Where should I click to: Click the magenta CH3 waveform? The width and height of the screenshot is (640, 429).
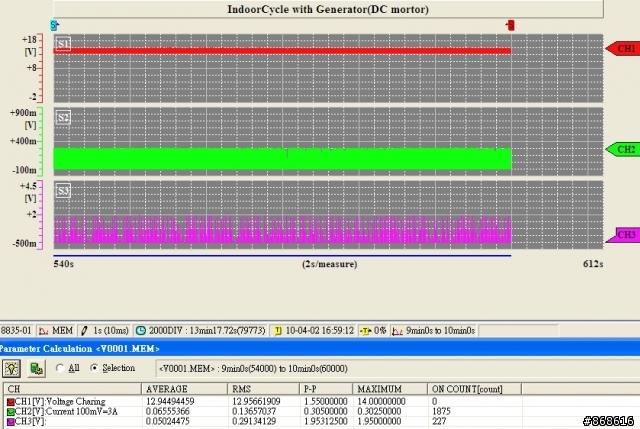tap(282, 230)
